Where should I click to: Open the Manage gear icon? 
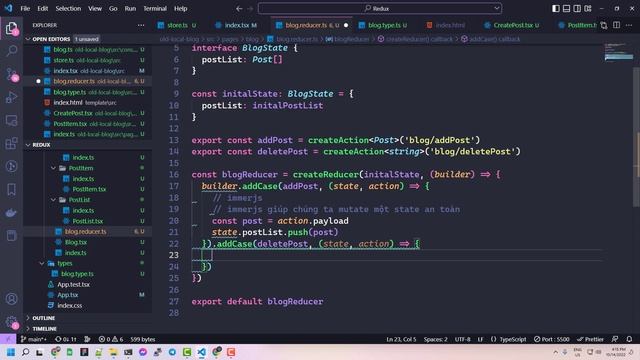(x=11, y=322)
